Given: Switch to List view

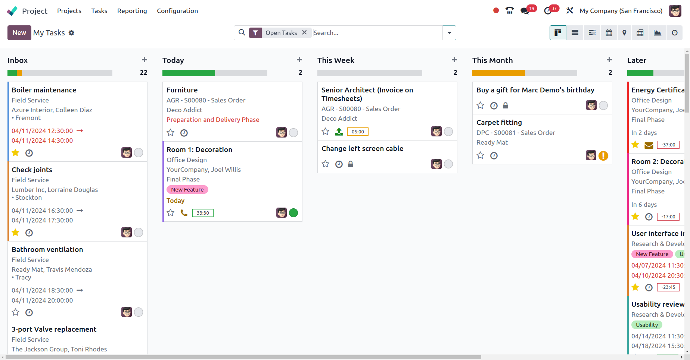Looking at the screenshot, I should click(x=575, y=33).
